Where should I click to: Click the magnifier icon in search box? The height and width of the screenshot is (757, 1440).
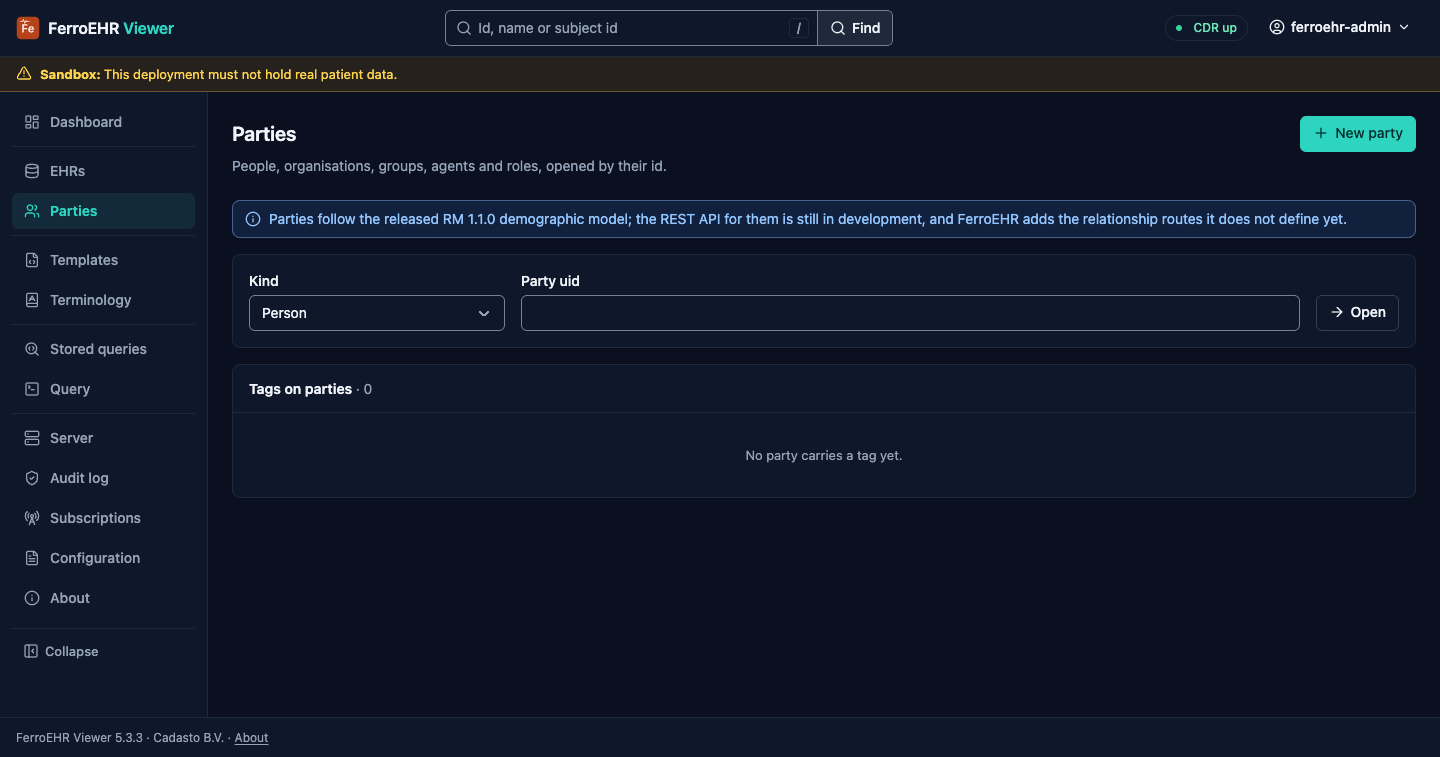tap(464, 28)
